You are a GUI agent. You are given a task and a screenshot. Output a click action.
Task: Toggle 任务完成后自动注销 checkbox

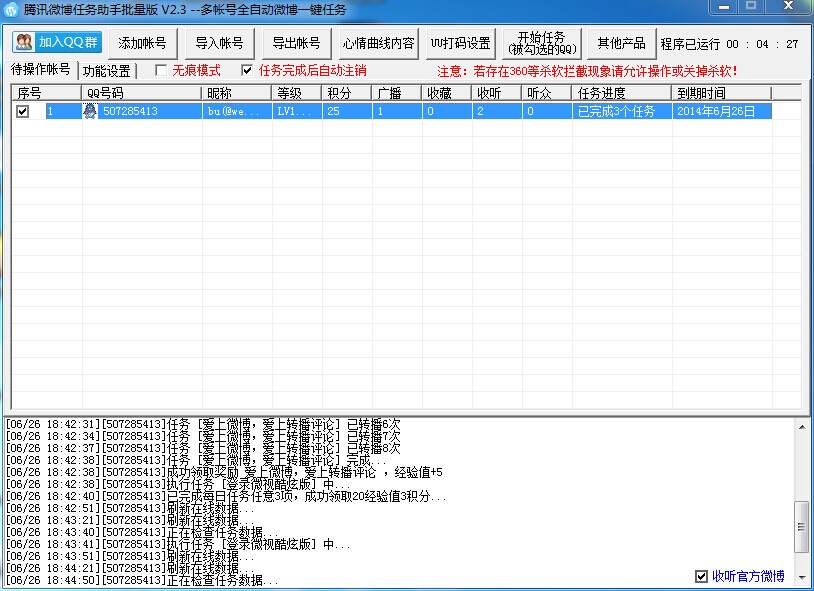click(x=247, y=70)
